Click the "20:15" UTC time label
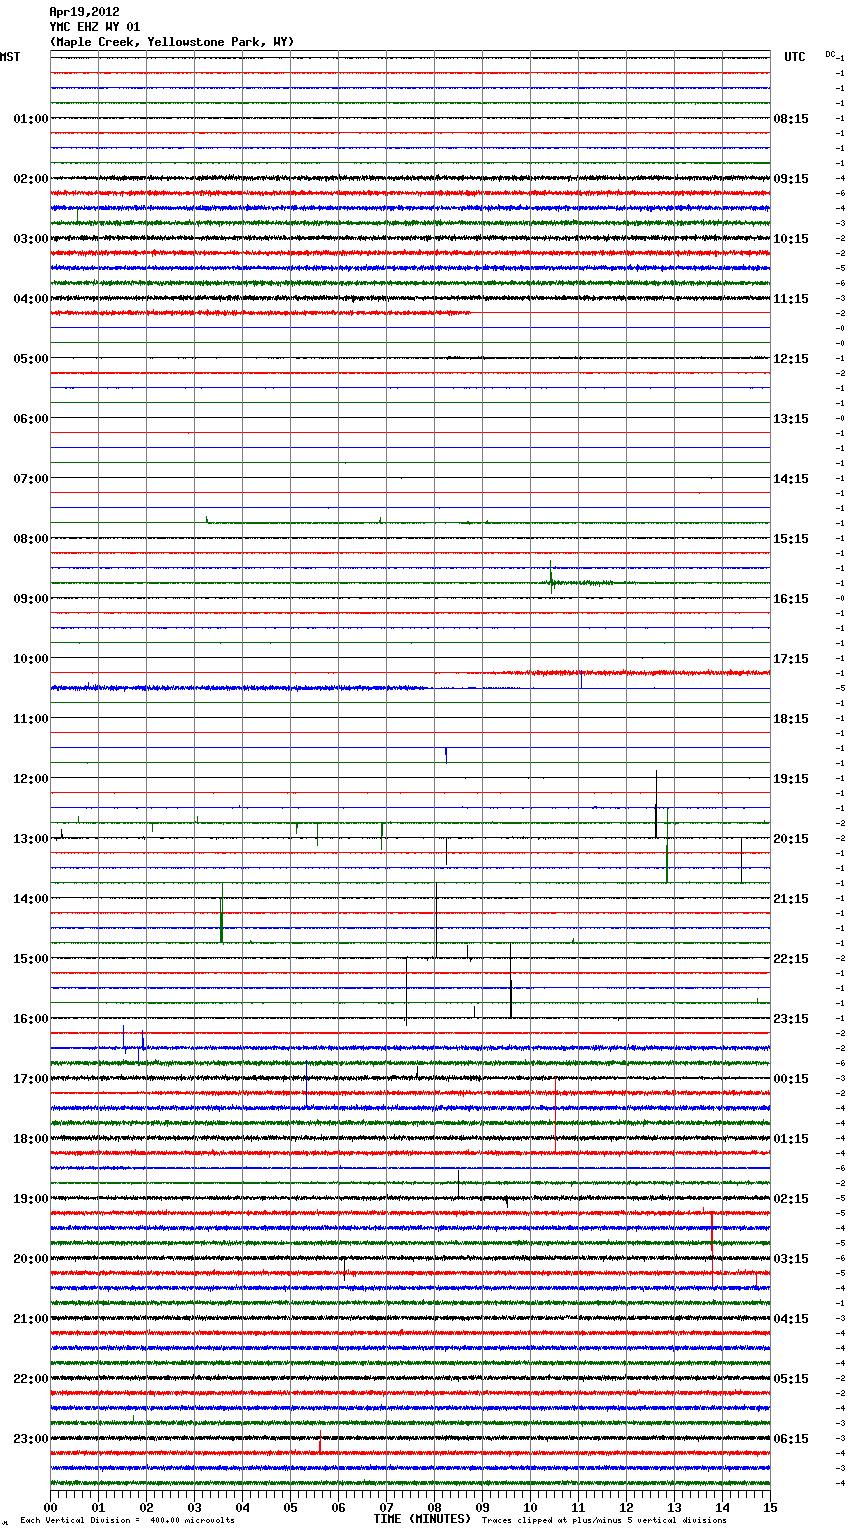 (x=791, y=839)
